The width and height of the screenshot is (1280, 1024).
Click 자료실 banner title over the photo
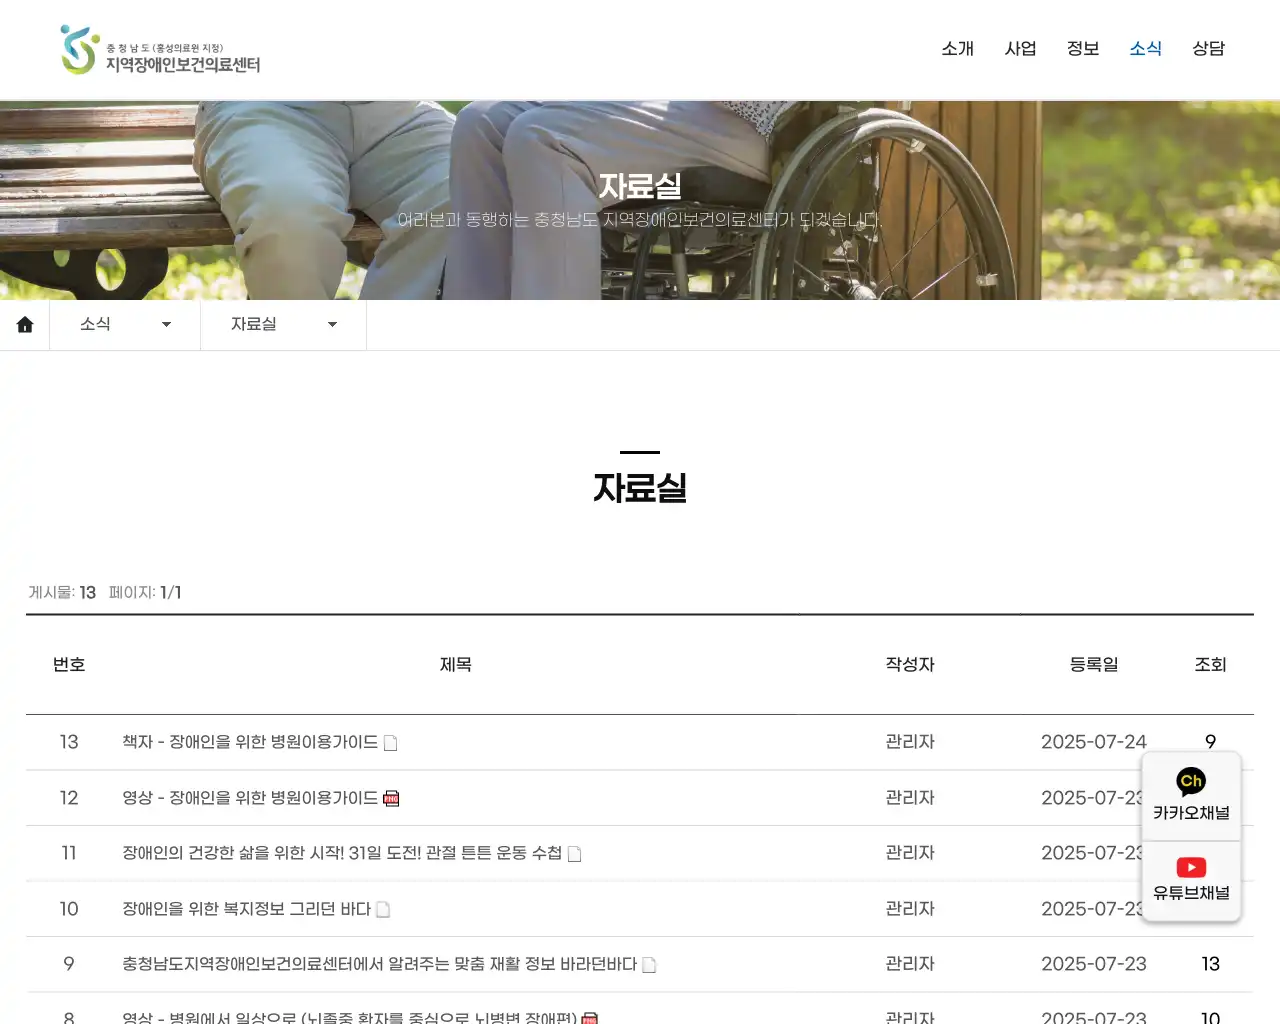[640, 186]
